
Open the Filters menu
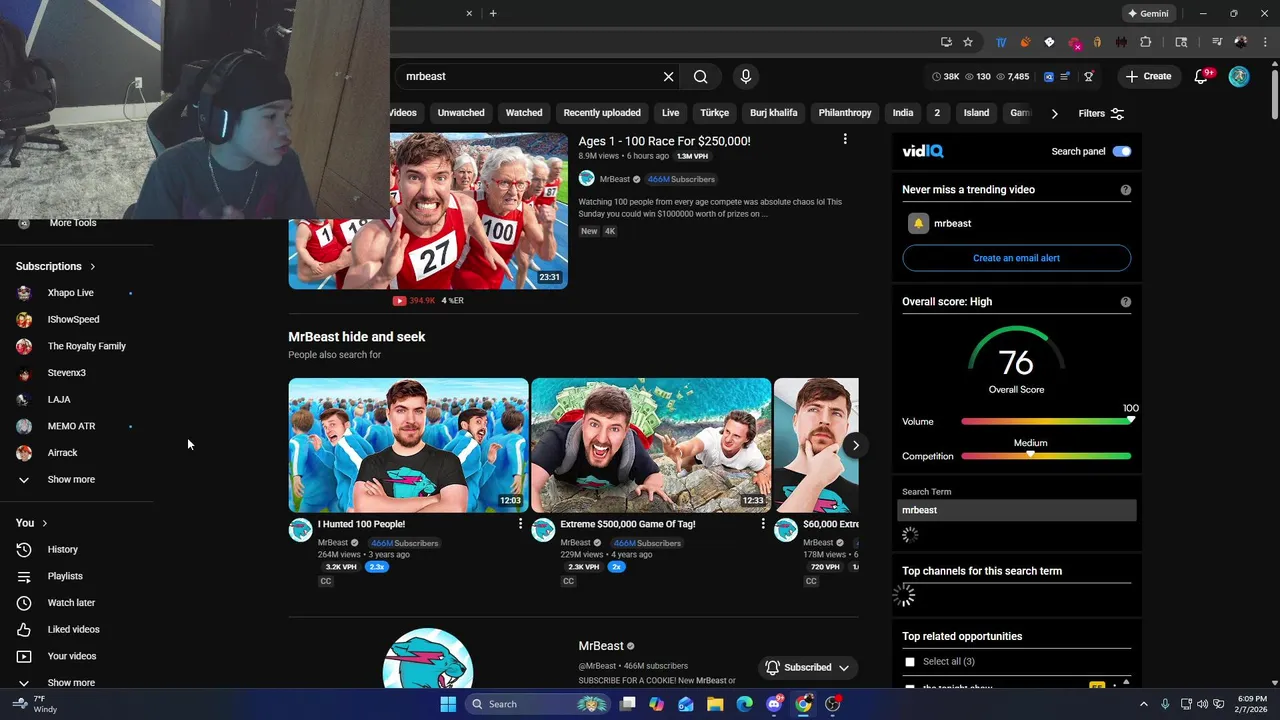tap(1101, 113)
